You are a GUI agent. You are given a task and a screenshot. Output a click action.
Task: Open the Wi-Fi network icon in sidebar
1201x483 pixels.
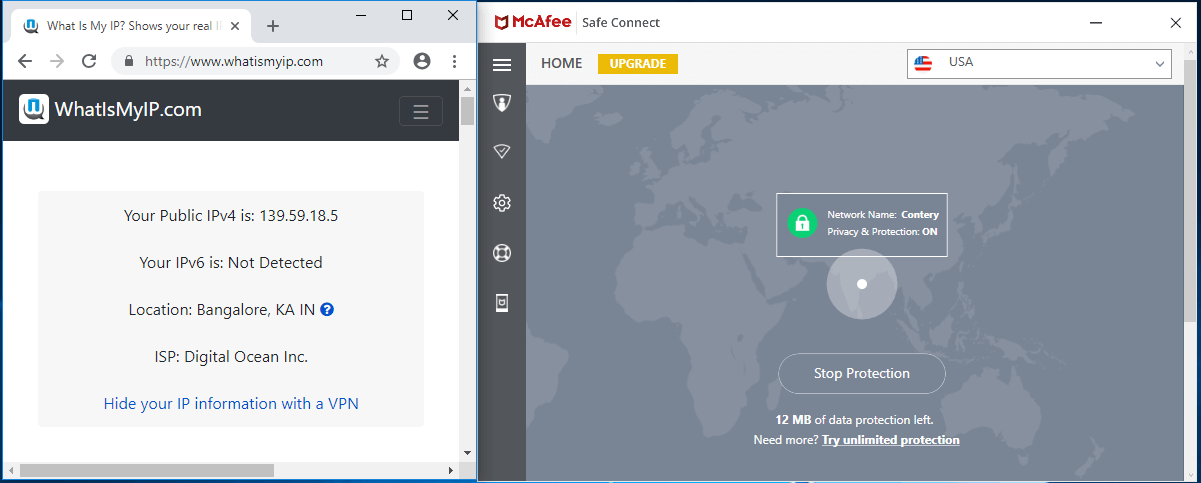502,152
